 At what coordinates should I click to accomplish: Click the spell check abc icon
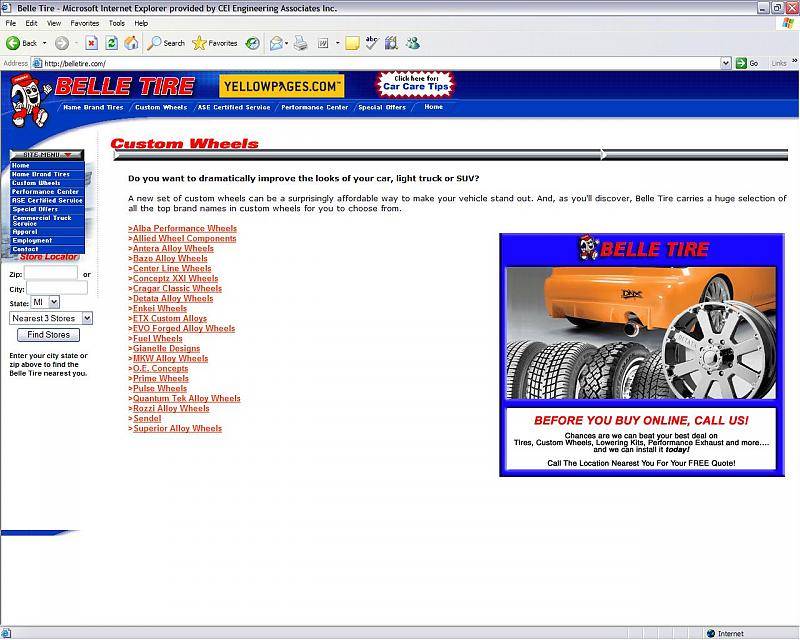372,43
